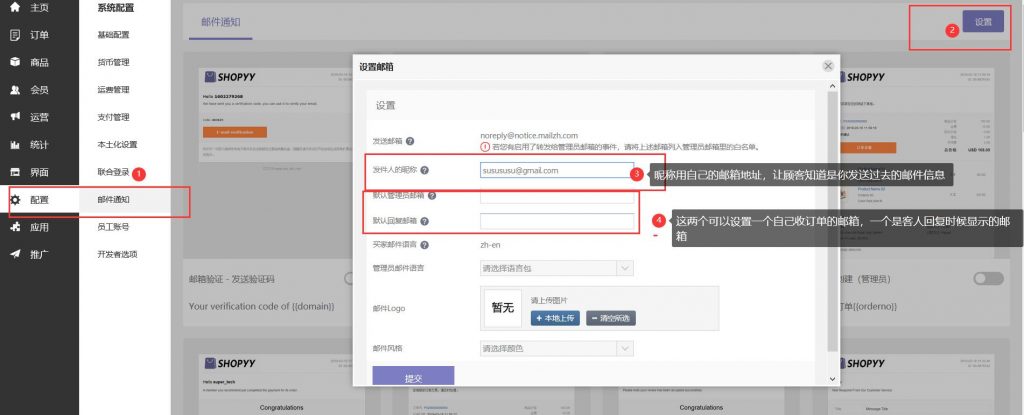Open the 推广 paper plane icon
Viewport: 1024px width, 415px height.
coord(15,254)
